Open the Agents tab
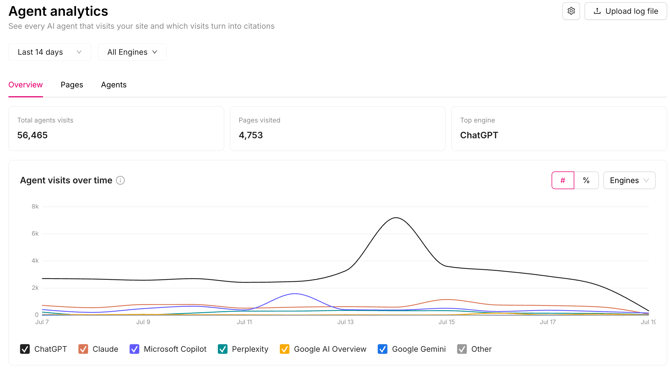This screenshot has height=370, width=670. pos(114,85)
